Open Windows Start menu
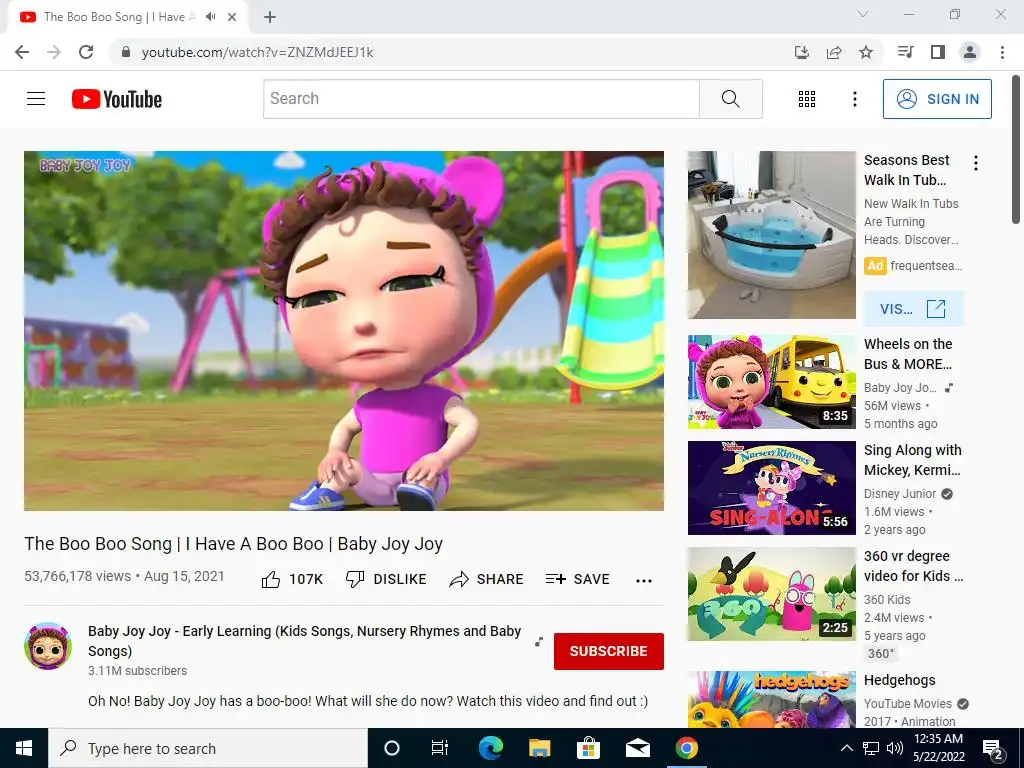The width and height of the screenshot is (1024, 768). click(24, 748)
